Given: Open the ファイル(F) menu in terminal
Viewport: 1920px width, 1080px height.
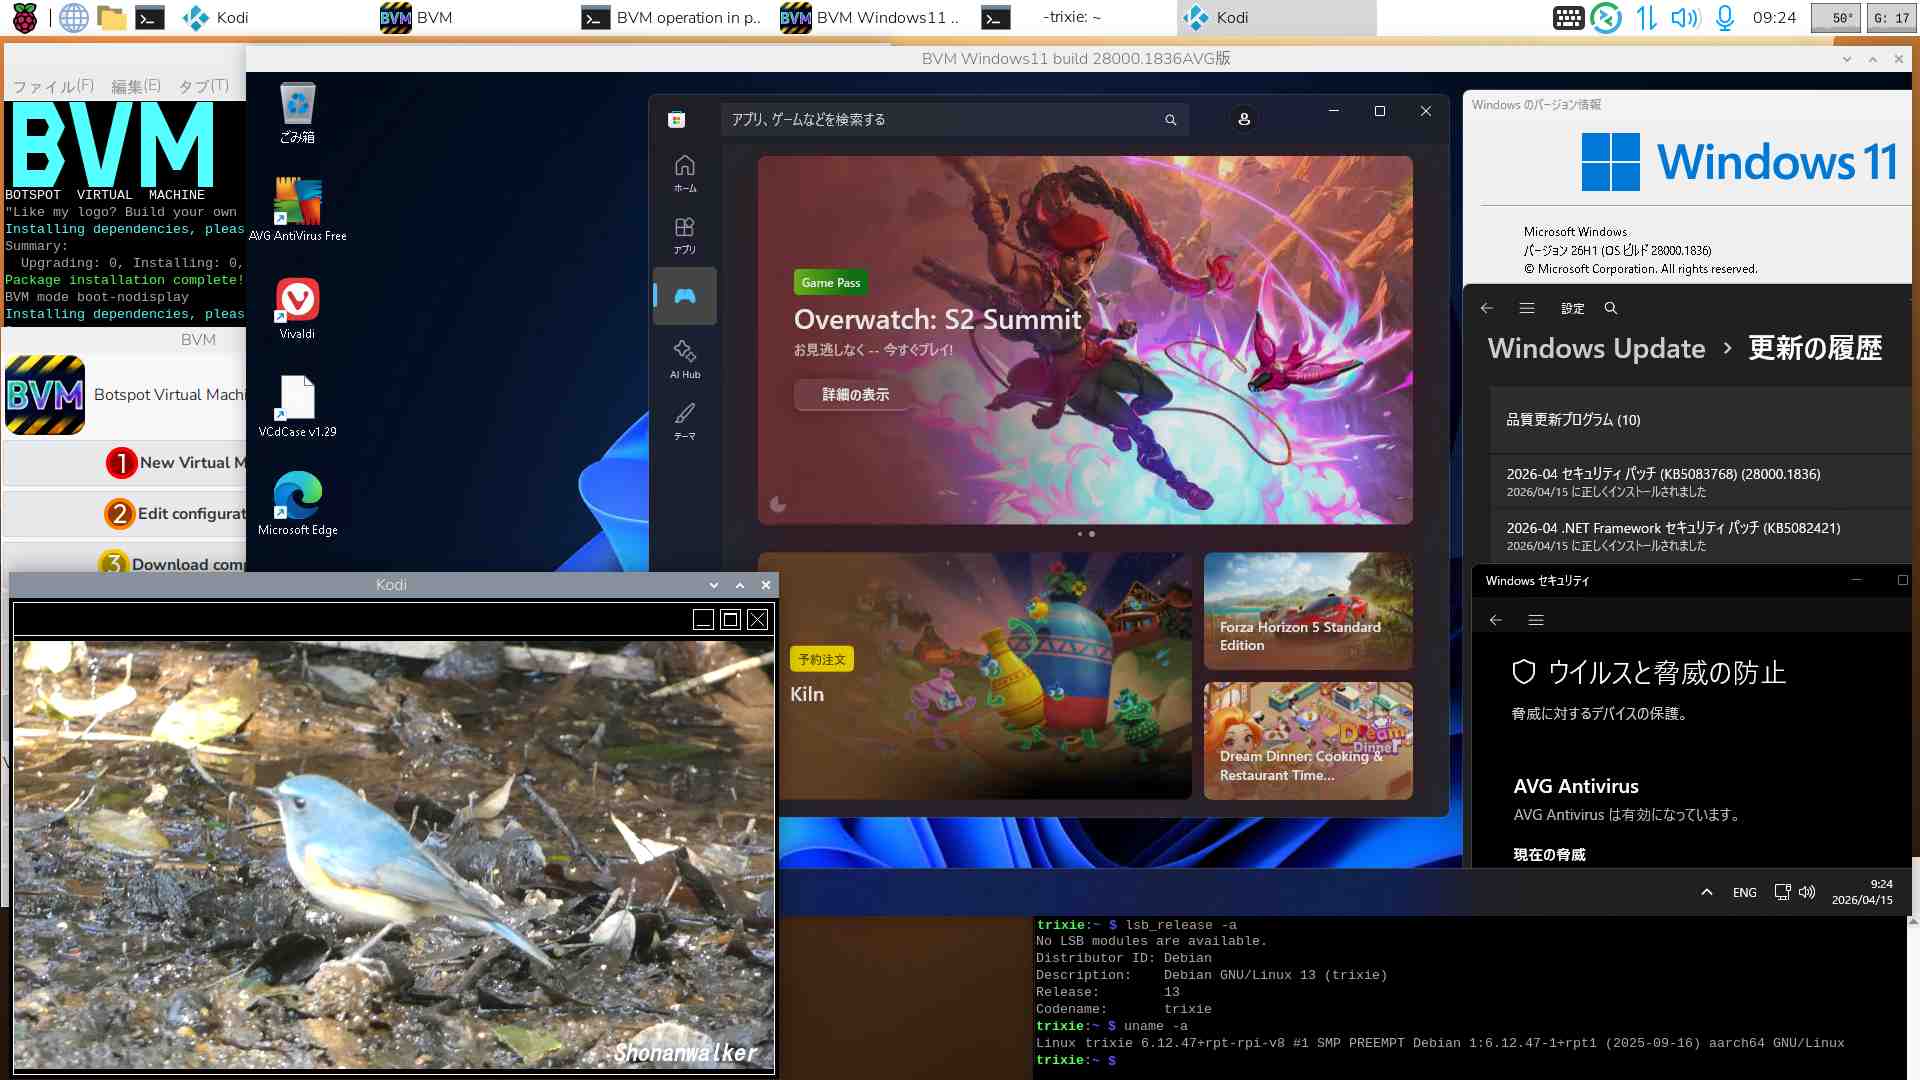Looking at the screenshot, I should pos(53,86).
